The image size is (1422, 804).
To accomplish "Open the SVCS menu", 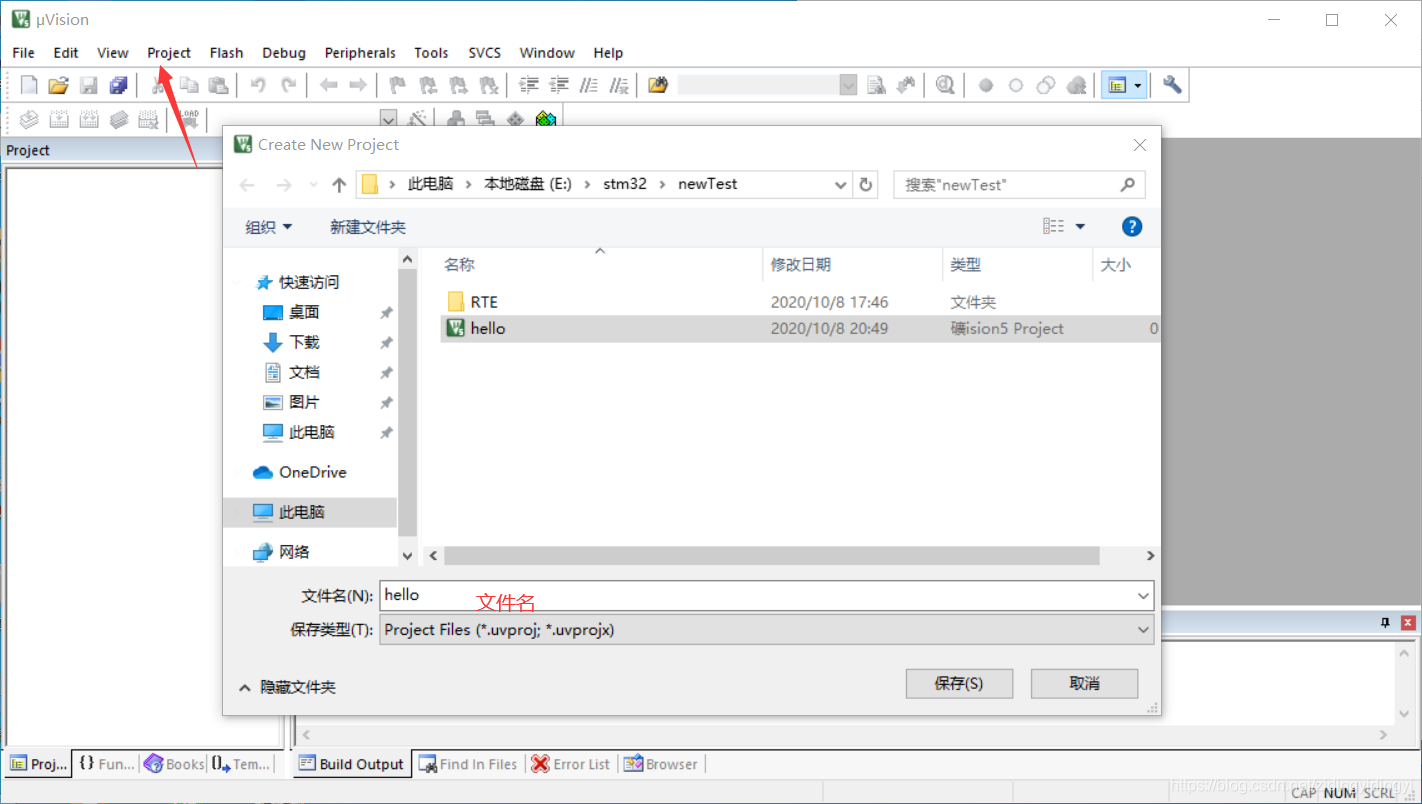I will (x=485, y=53).
